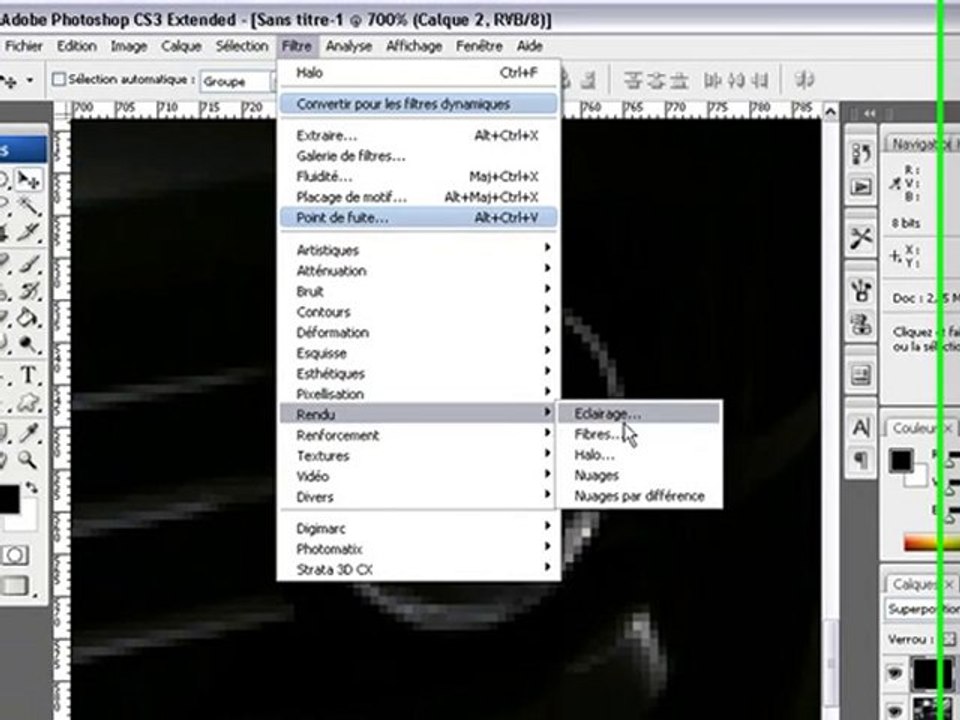Image resolution: width=960 pixels, height=720 pixels.
Task: Expand the Textures filter submenu
Action: (419, 456)
